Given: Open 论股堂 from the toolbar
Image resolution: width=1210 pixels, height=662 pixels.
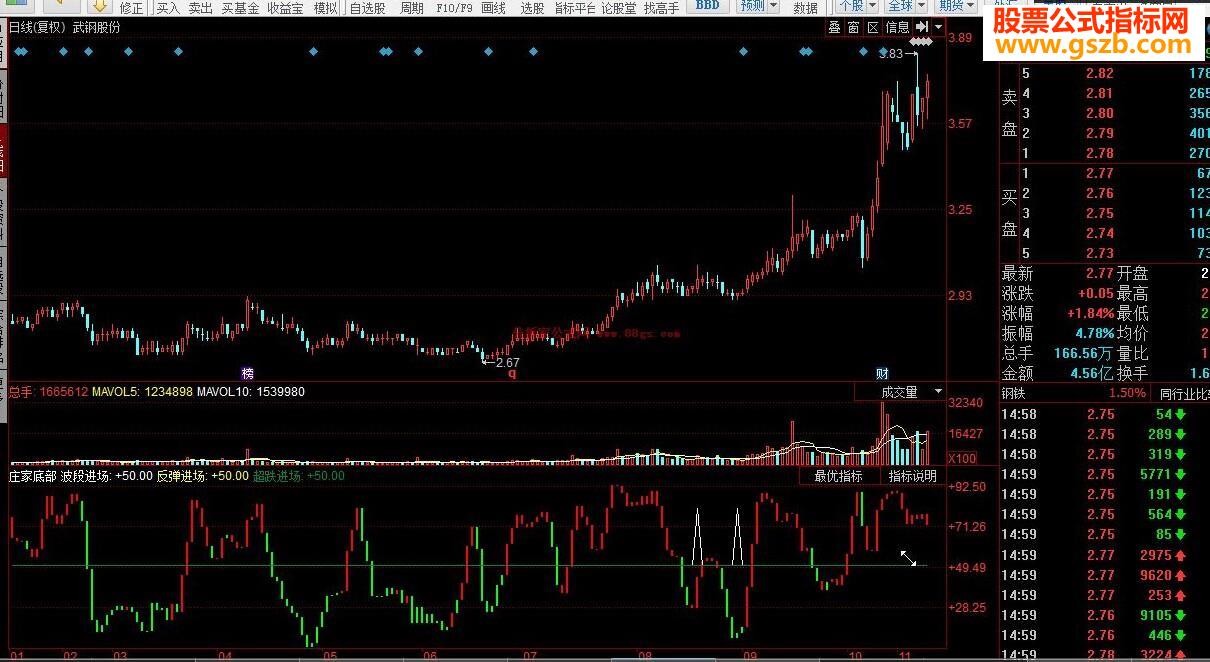Looking at the screenshot, I should pos(620,8).
